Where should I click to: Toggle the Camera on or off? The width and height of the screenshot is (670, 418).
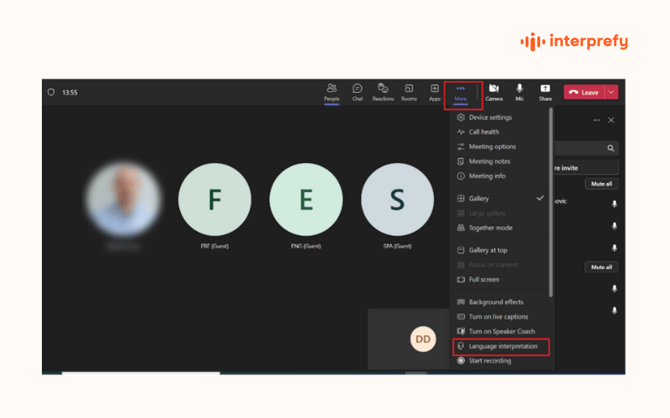pos(494,91)
